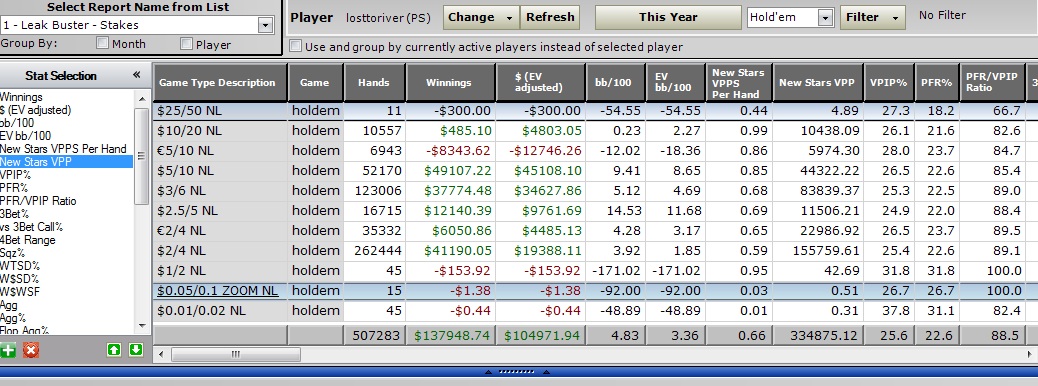This screenshot has width=1038, height=386.
Task: Click the '$0.05/0.1 ZOOM NL' row link
Action: tap(217, 291)
